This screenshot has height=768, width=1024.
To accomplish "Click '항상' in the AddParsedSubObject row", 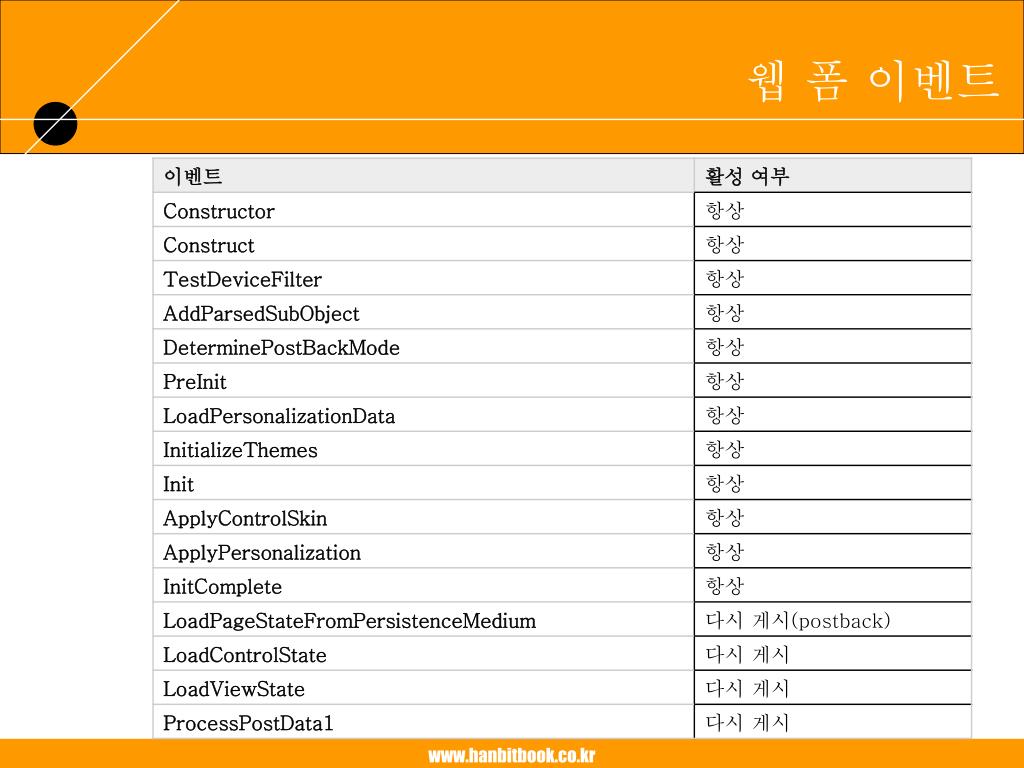I will 725,313.
